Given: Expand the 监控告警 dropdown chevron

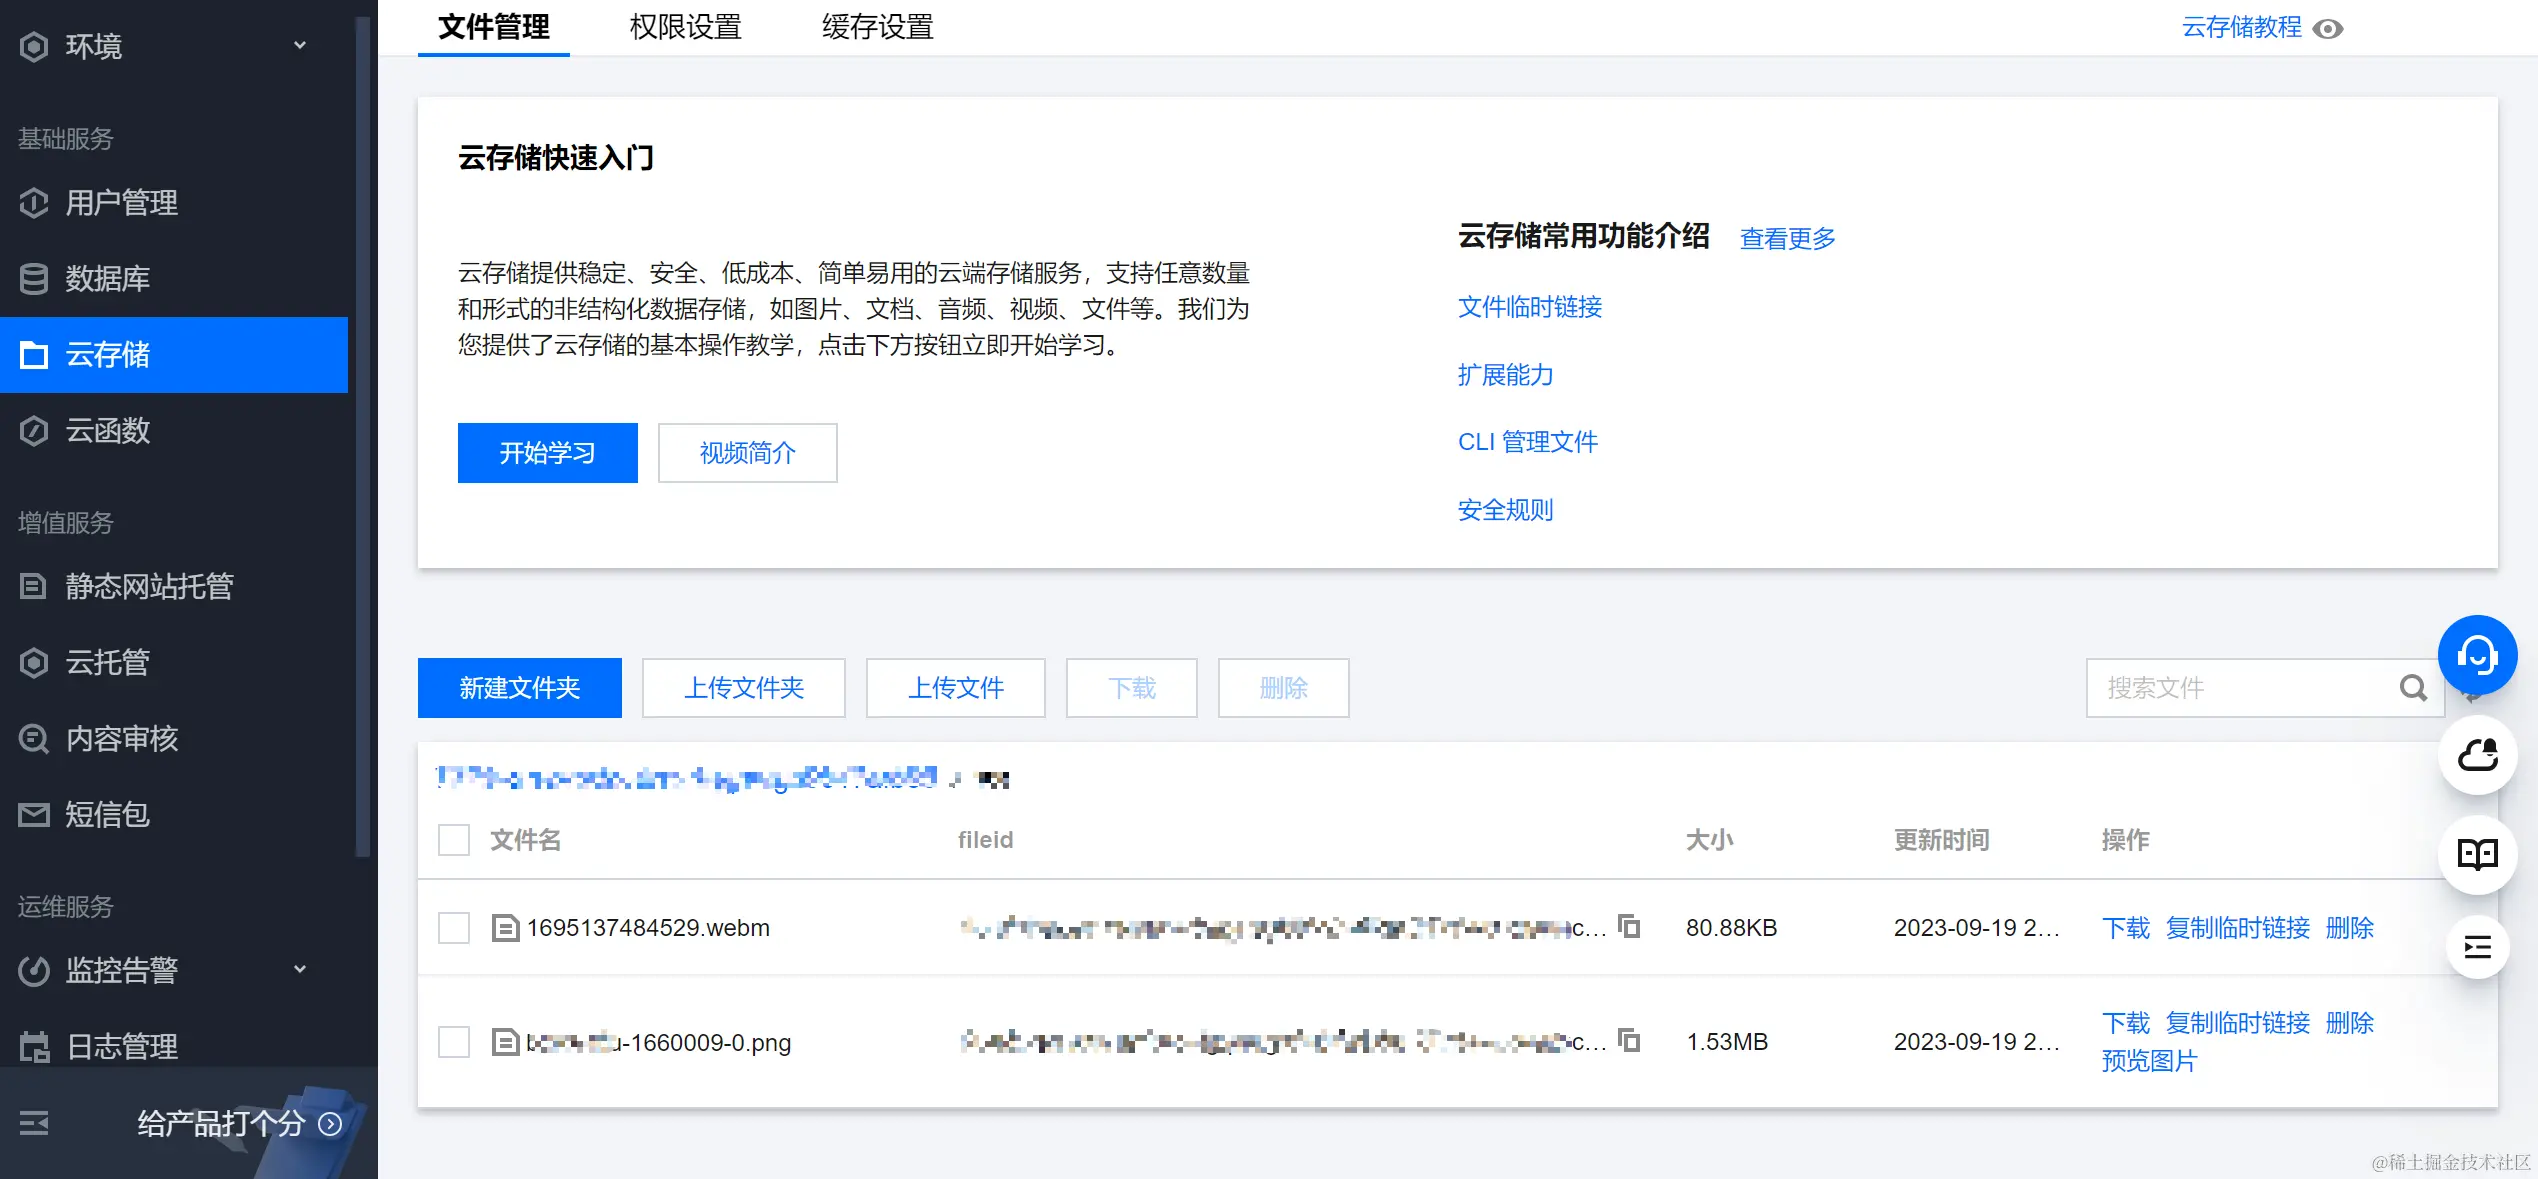Looking at the screenshot, I should click(300, 970).
